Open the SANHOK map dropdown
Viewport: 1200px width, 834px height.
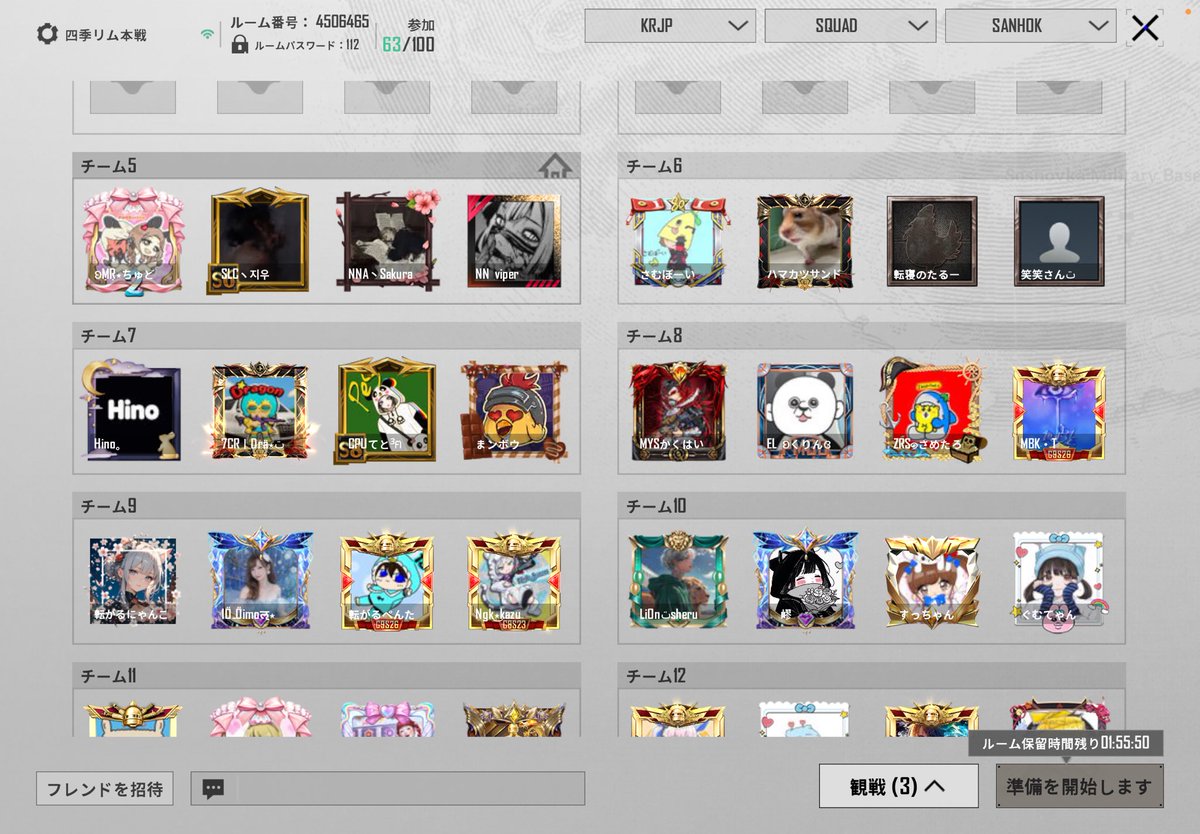tap(1030, 26)
